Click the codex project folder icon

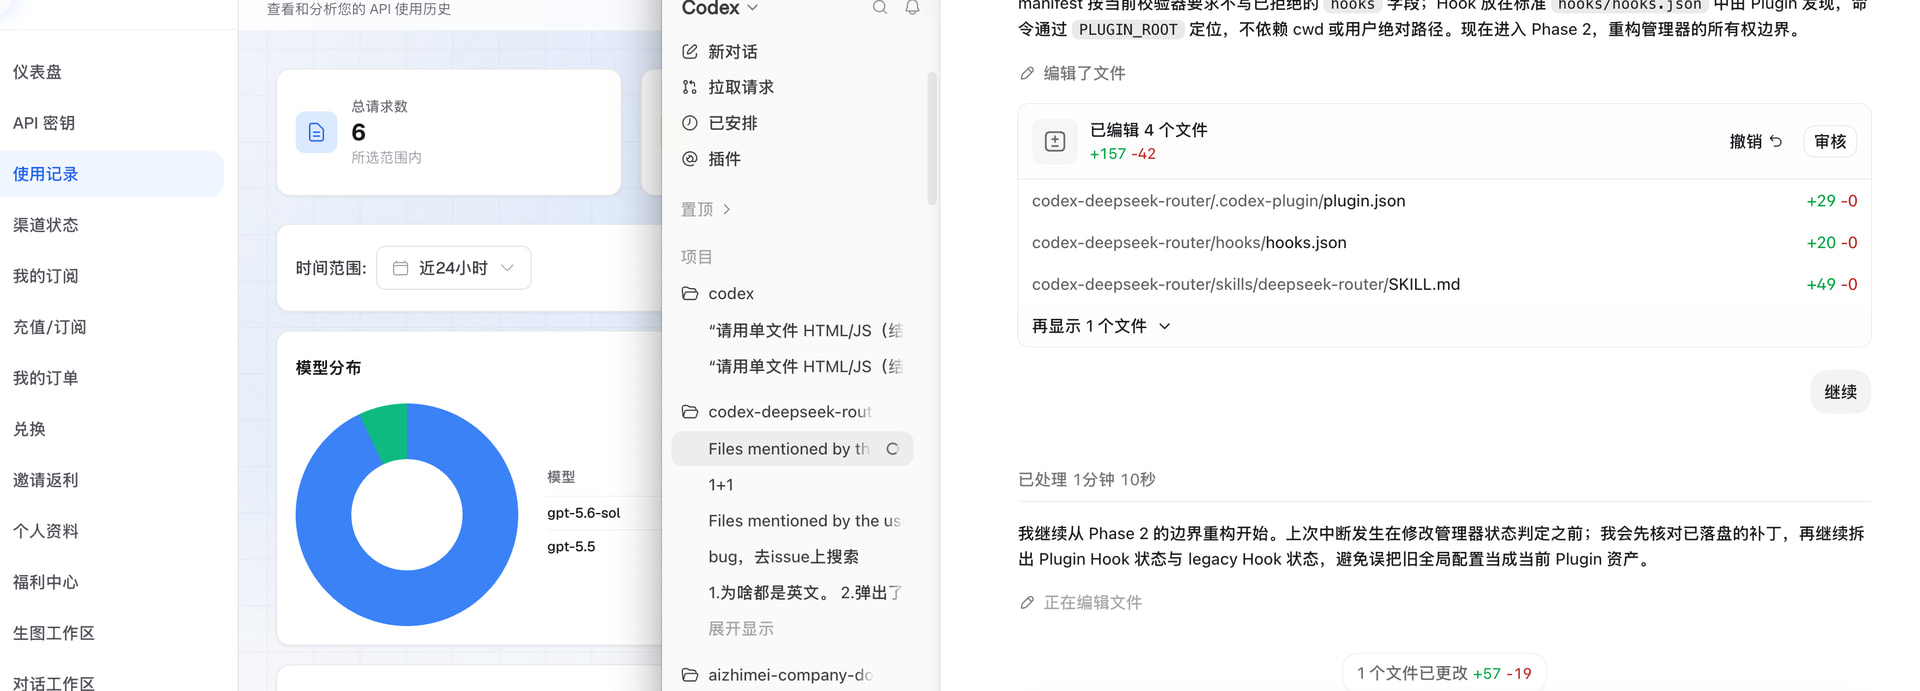coord(689,293)
